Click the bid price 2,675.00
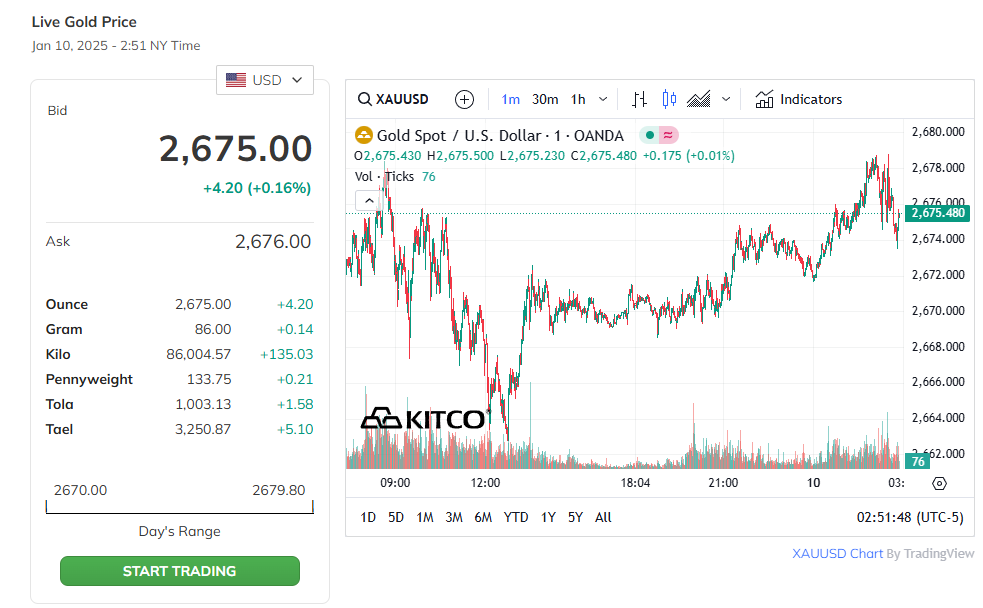The image size is (983, 608). coord(236,149)
